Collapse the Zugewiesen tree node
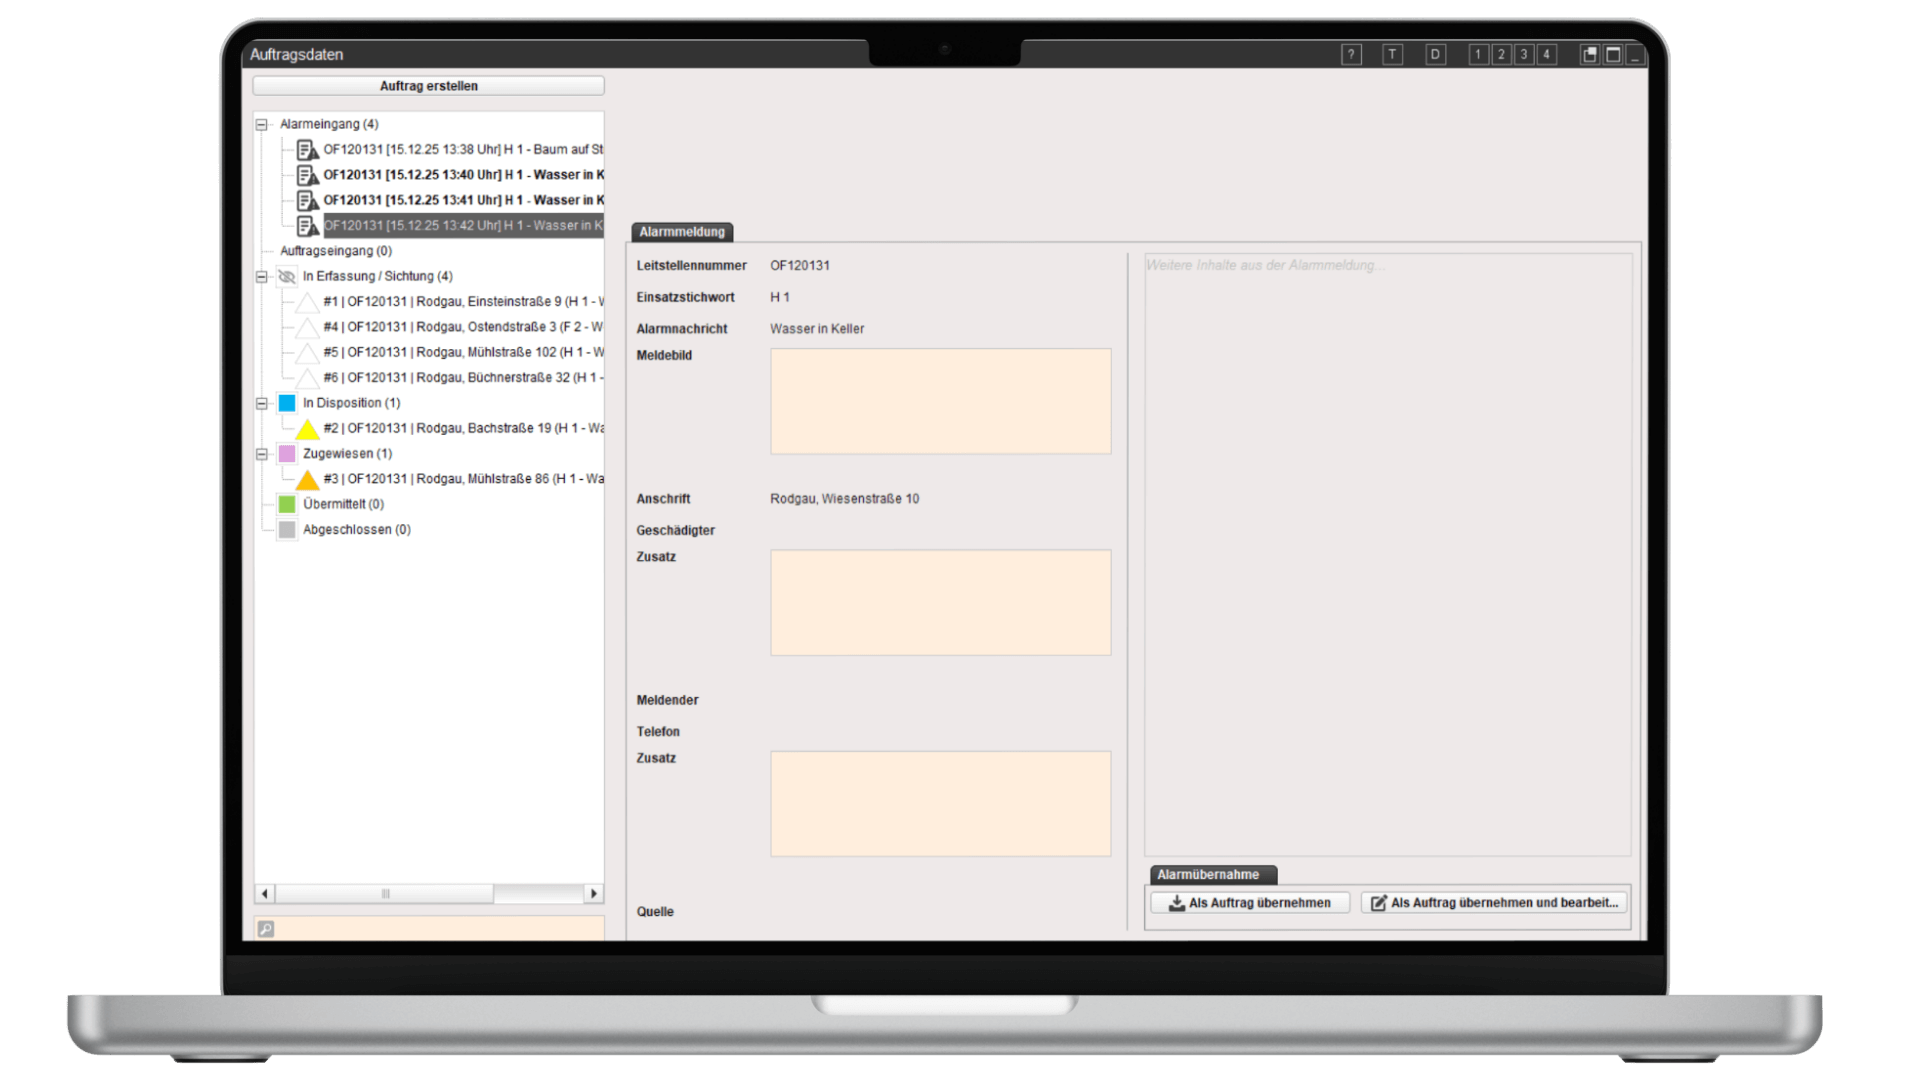Screen dimensions: 1920x1080 point(262,454)
